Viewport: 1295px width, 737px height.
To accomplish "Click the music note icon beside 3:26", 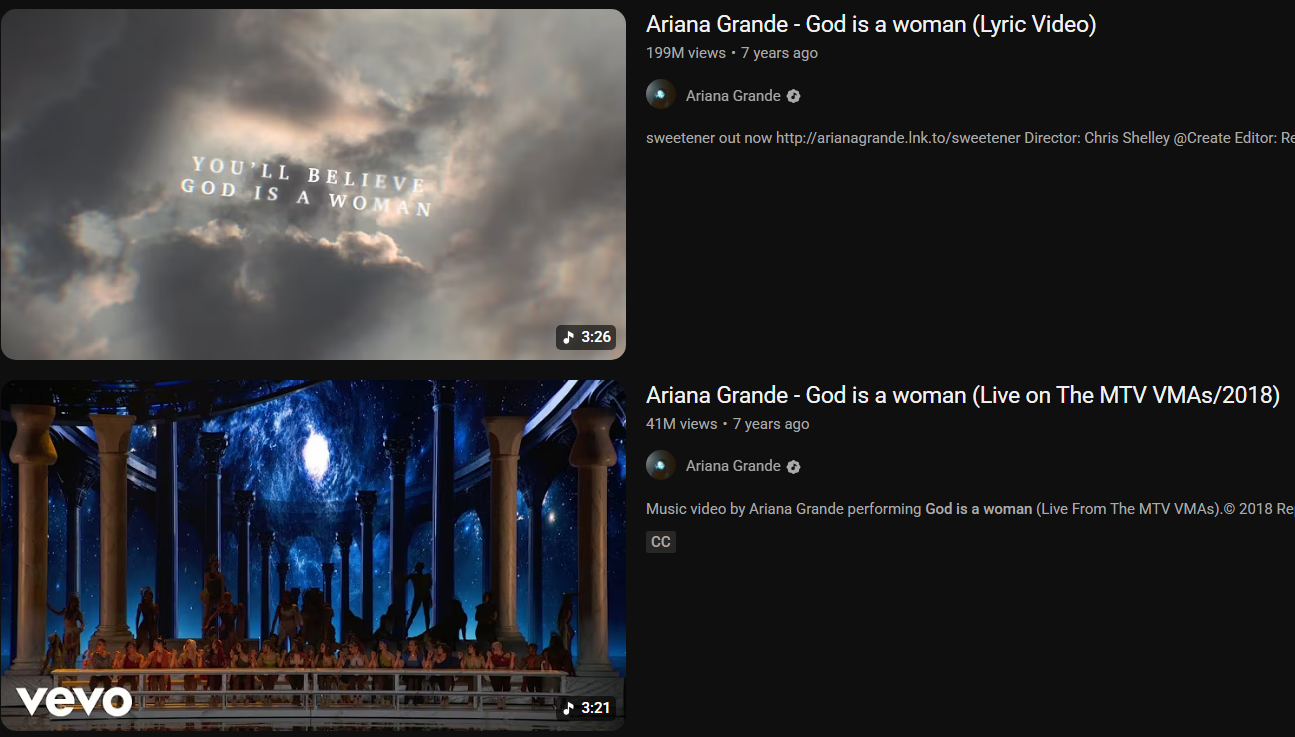I will 569,337.
